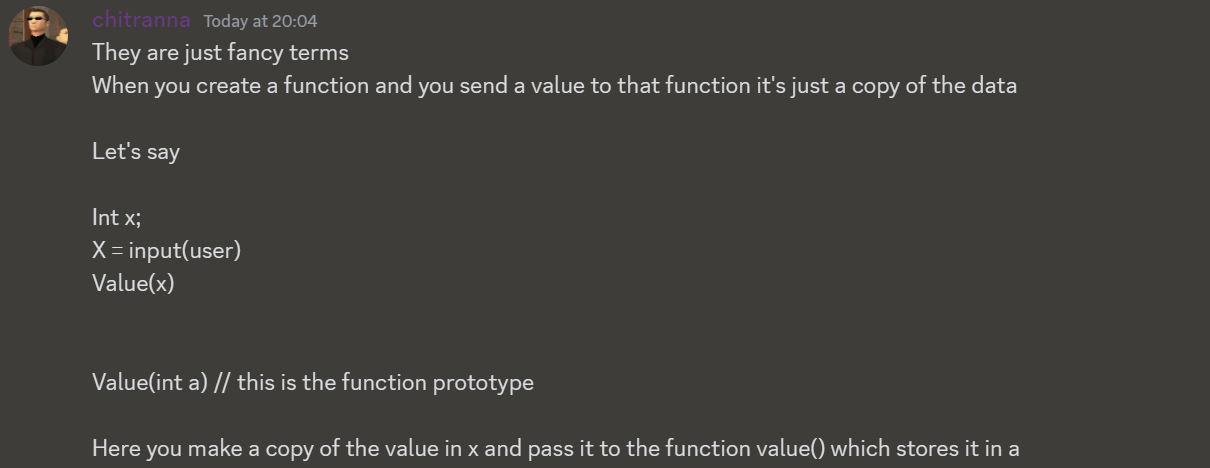Open chitranna's profile avatar picture
Image resolution: width=1210 pixels, height=468 pixels.
tap(38, 36)
